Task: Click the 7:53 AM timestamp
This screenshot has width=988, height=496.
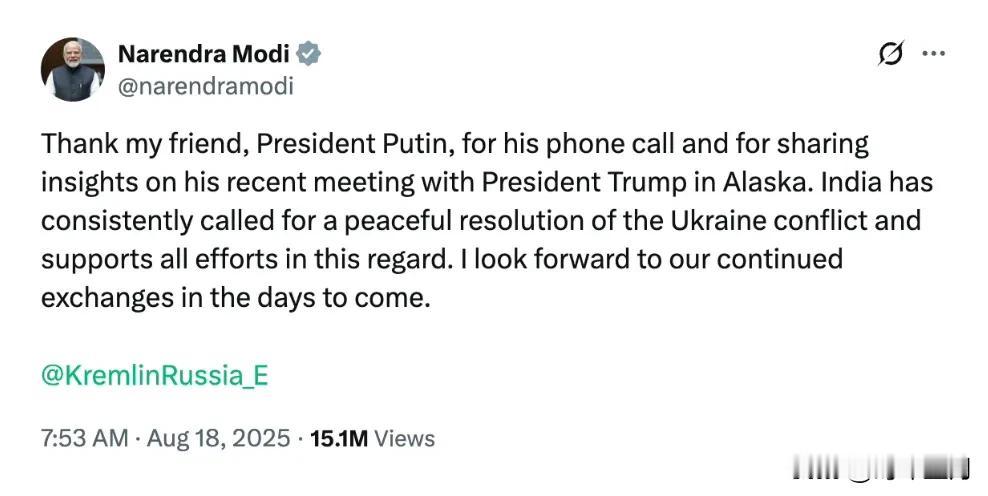Action: (84, 438)
